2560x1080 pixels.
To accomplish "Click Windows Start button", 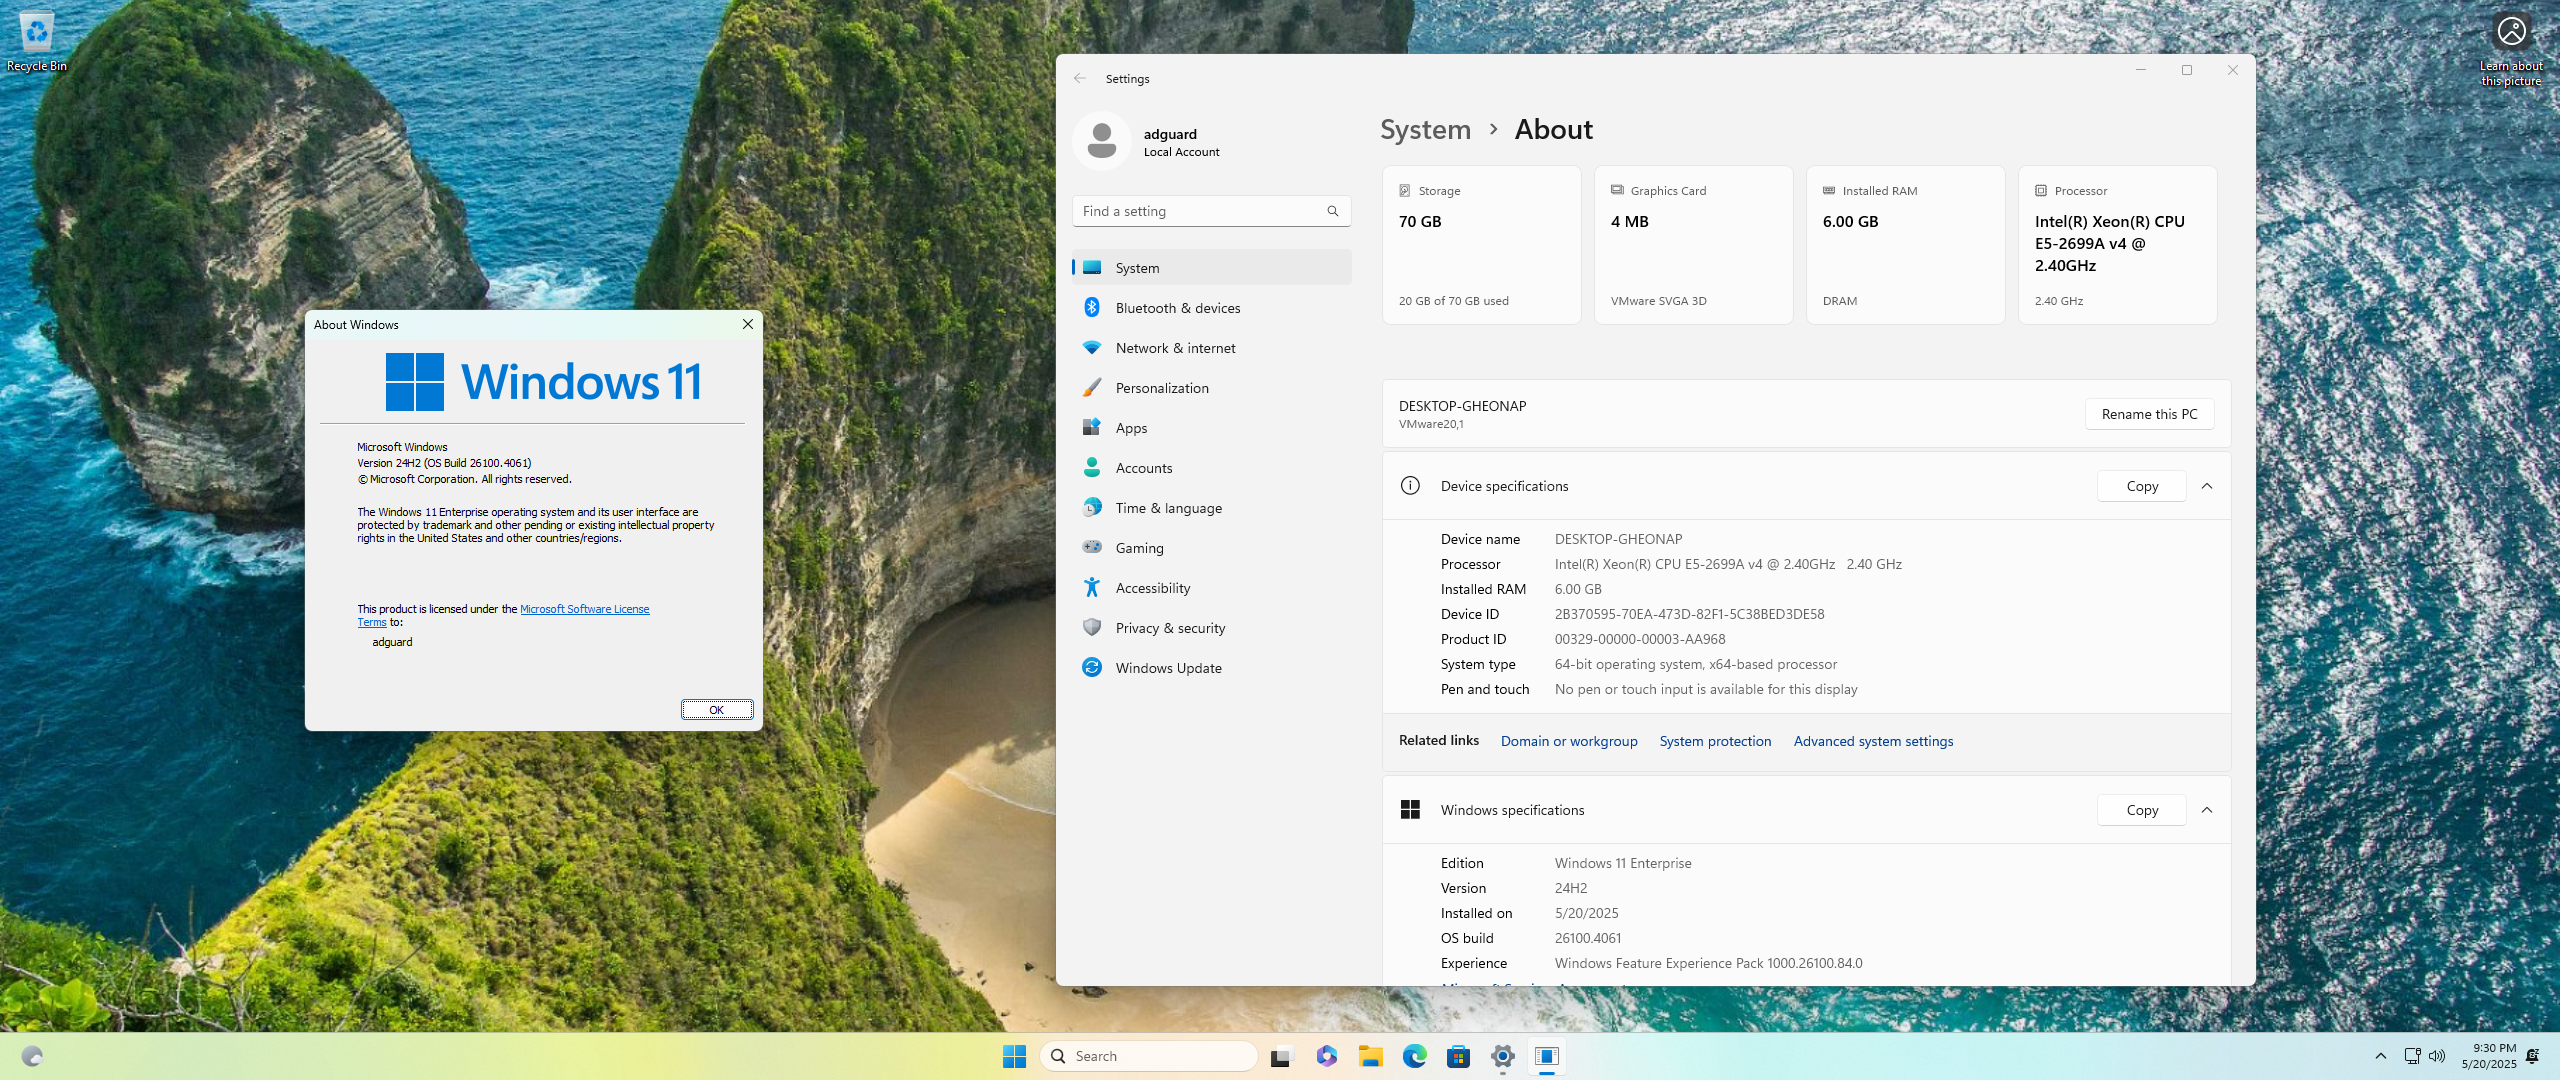I will 1014,1056.
